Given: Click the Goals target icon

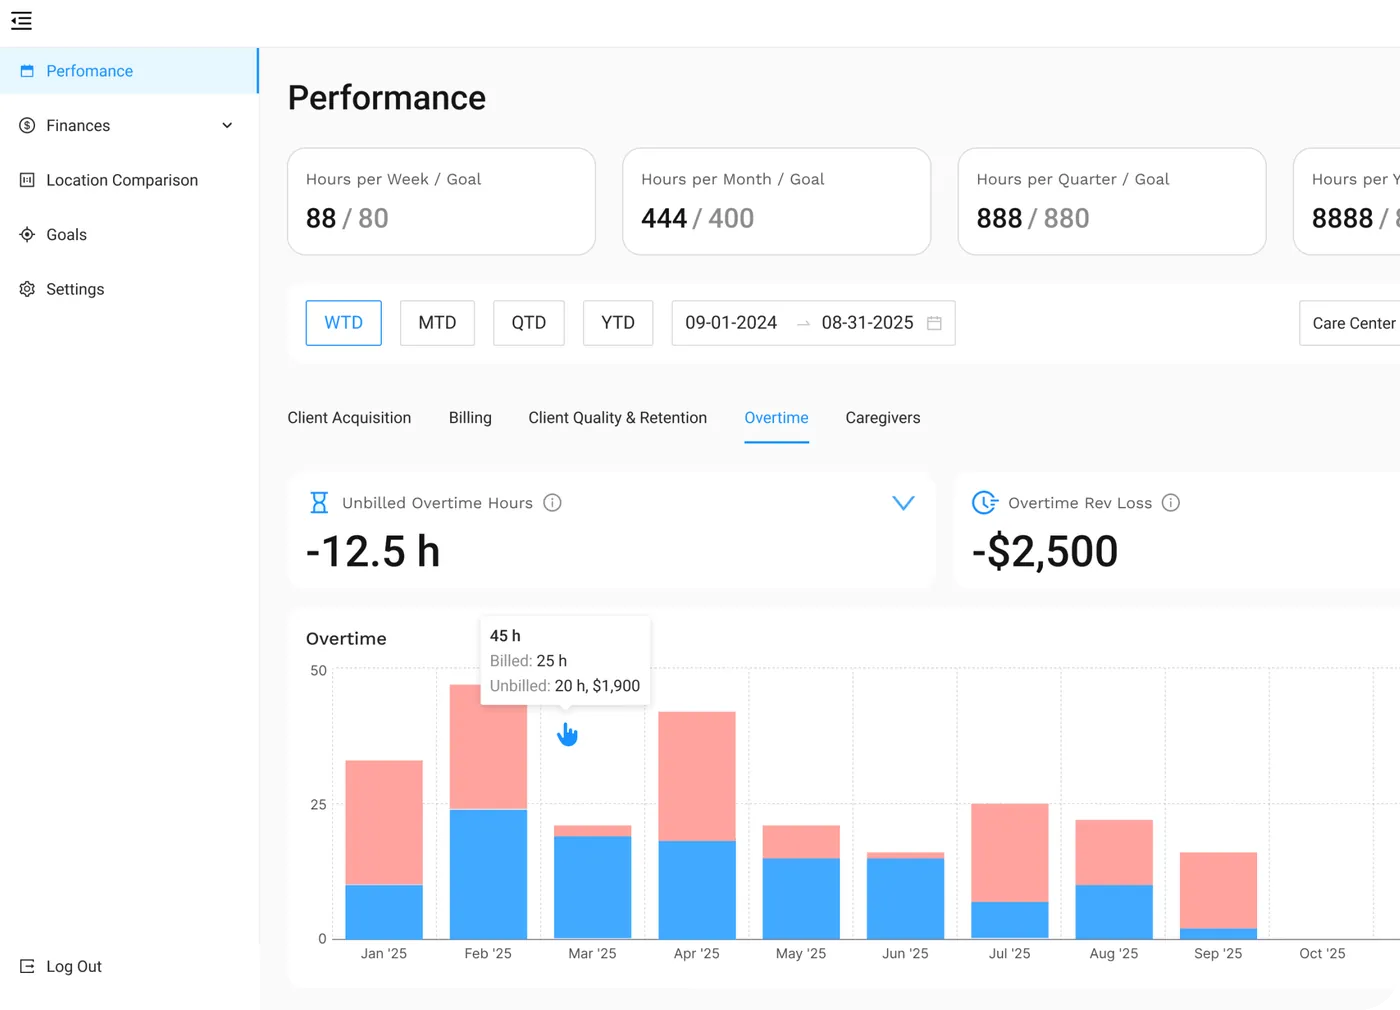Looking at the screenshot, I should 27,234.
